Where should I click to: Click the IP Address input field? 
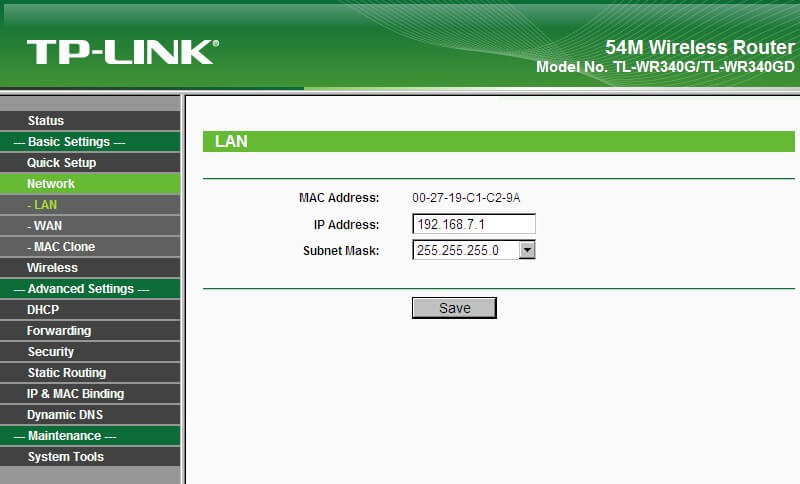pyautogui.click(x=473, y=224)
